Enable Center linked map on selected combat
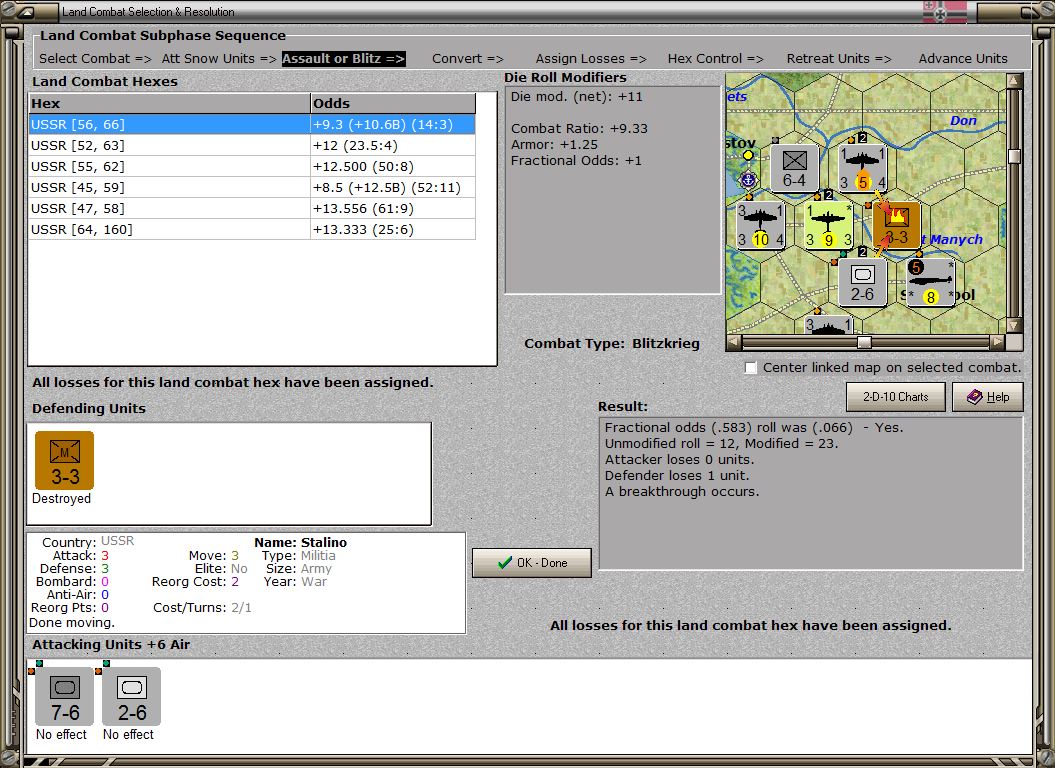This screenshot has width=1055, height=768. [751, 368]
